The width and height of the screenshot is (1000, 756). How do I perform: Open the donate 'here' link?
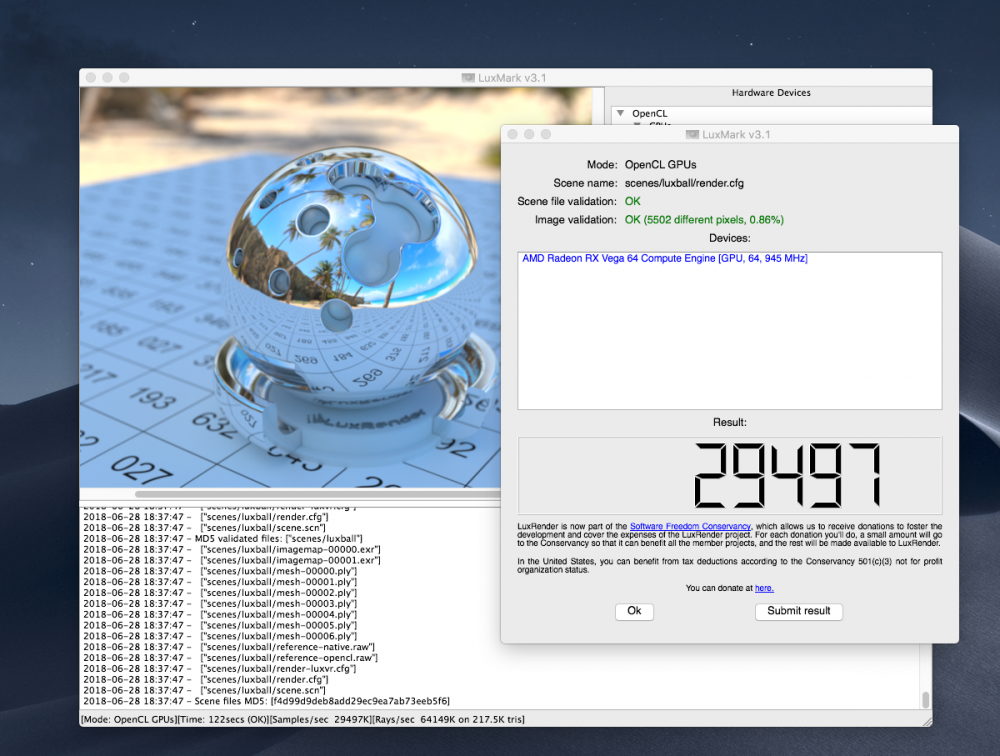(764, 588)
